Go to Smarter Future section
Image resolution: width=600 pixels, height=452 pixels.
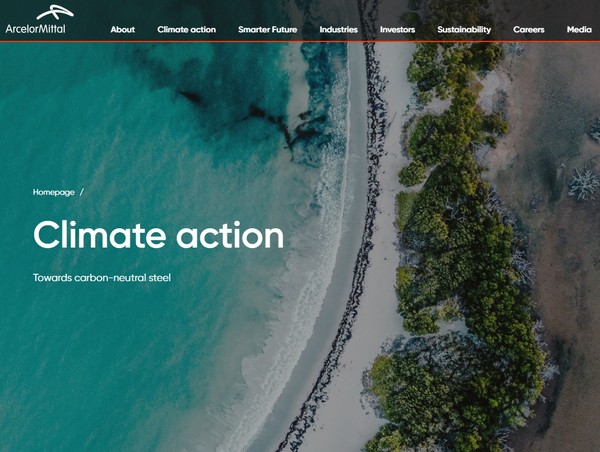(267, 29)
